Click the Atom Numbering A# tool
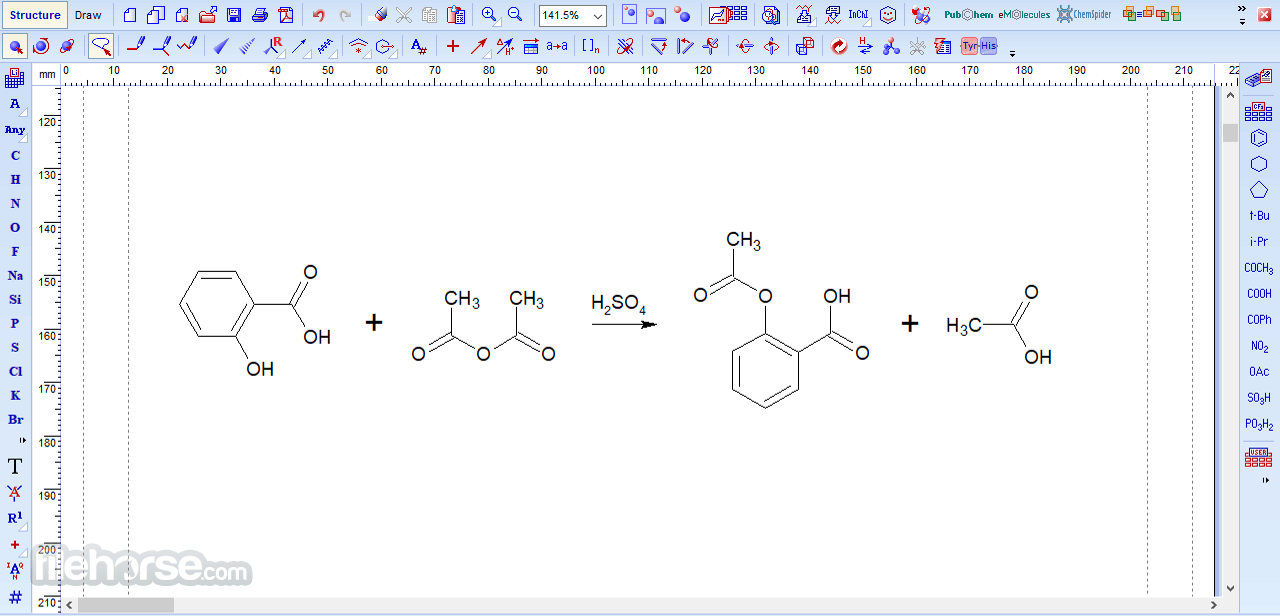The width and height of the screenshot is (1280, 616). click(x=419, y=46)
